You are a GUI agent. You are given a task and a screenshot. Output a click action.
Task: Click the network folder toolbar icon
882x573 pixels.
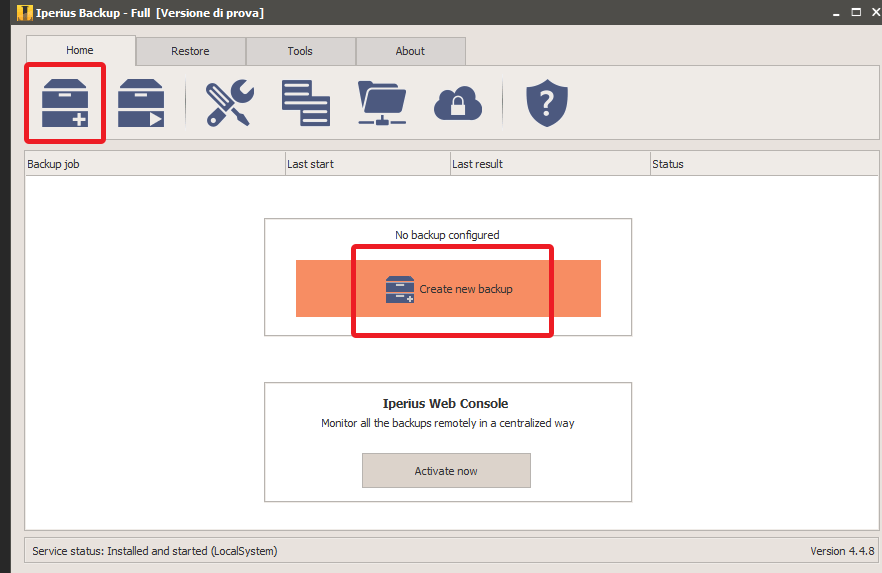pyautogui.click(x=382, y=102)
